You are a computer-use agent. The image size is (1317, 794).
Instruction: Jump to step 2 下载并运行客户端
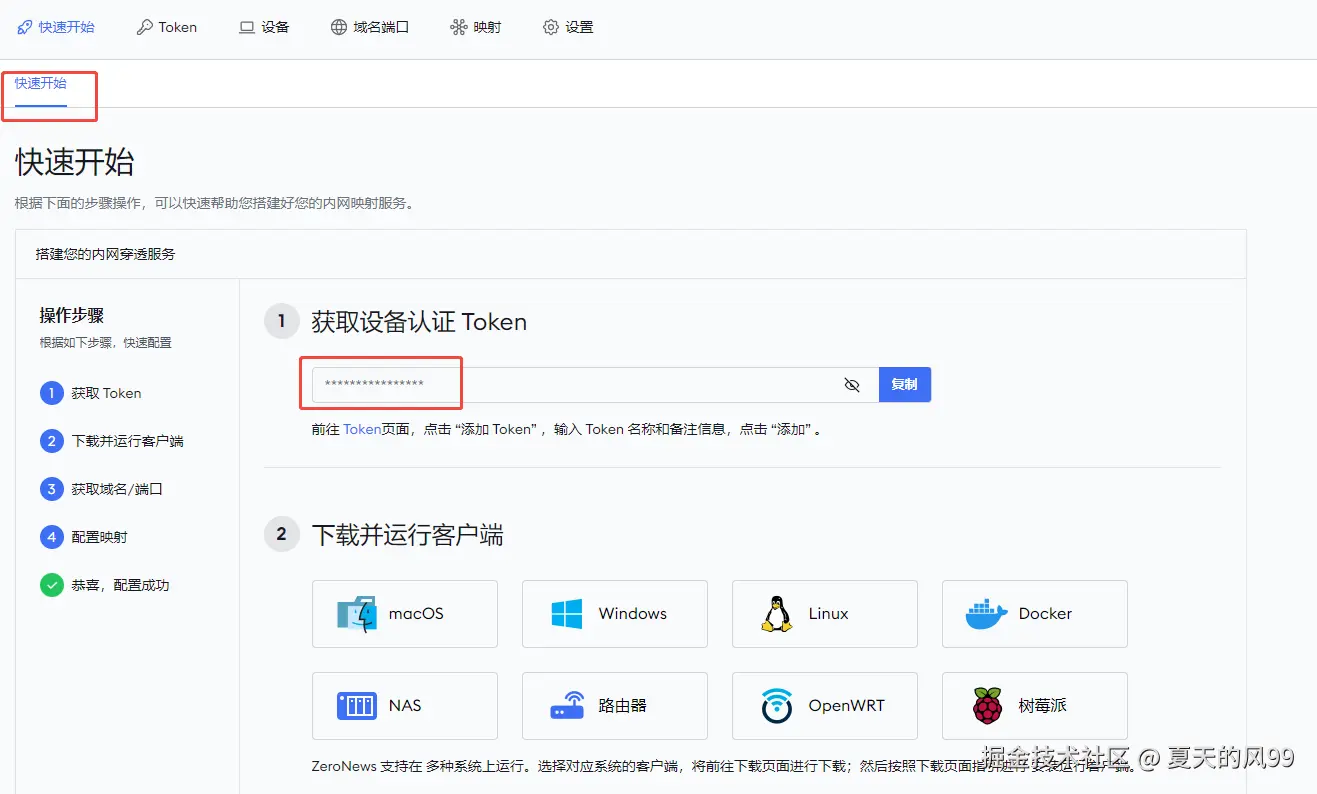(x=112, y=442)
